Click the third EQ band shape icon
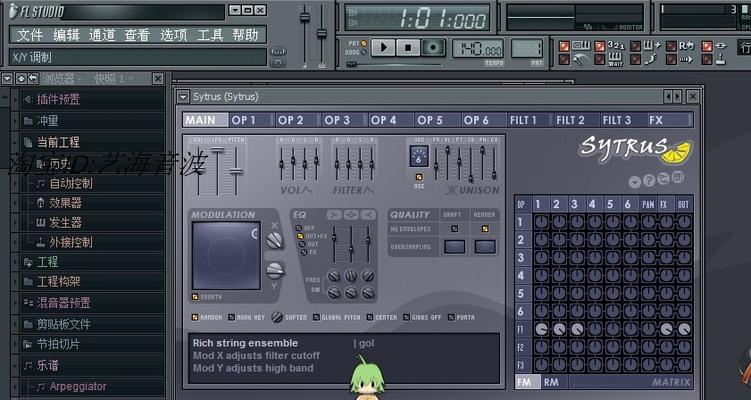This screenshot has height=400, width=751. (x=368, y=215)
